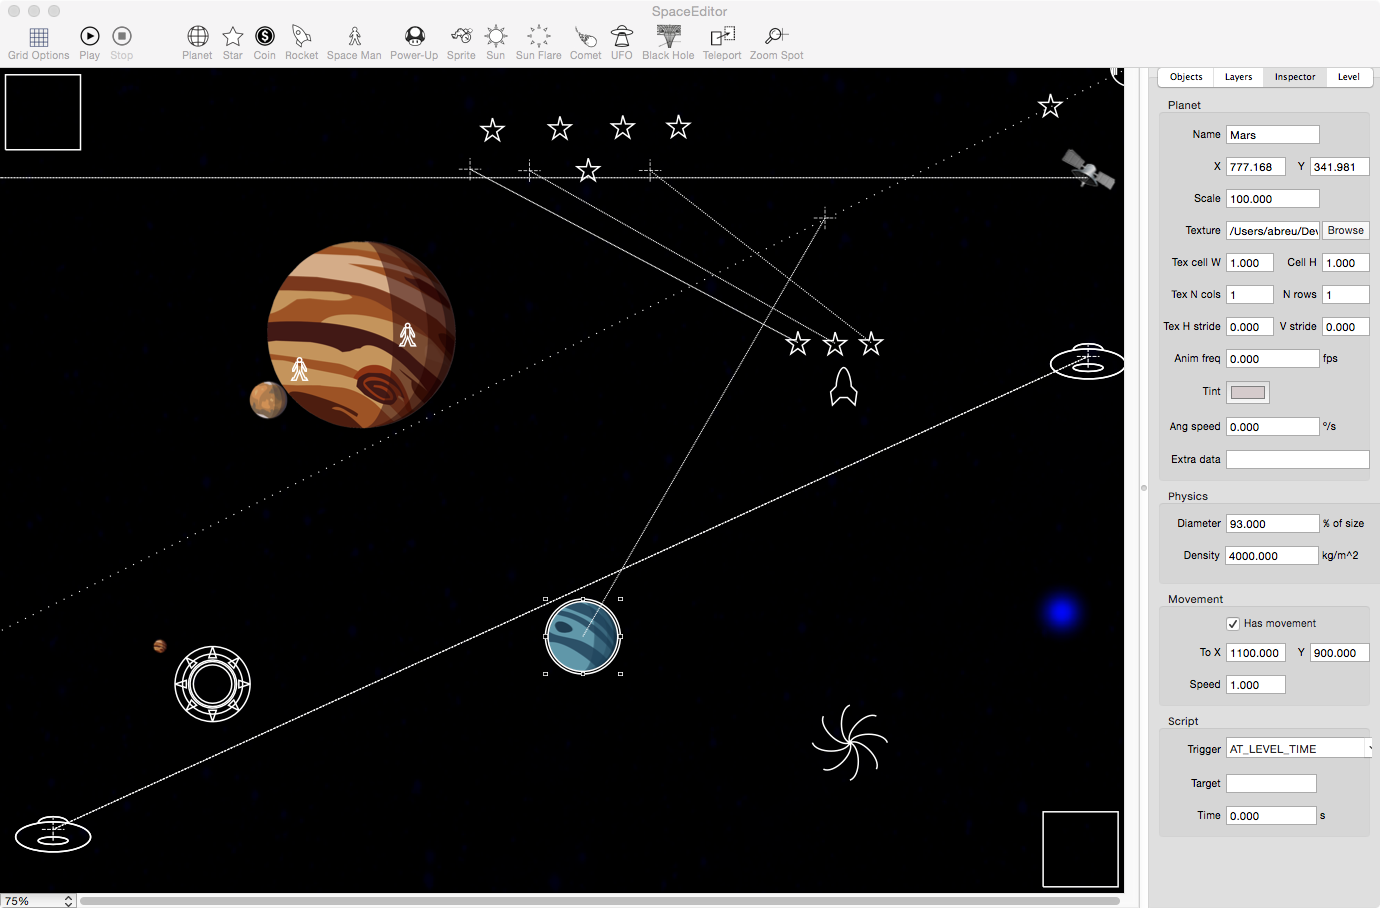Select the Teleport tool
Viewport: 1380px width, 908px height.
722,43
